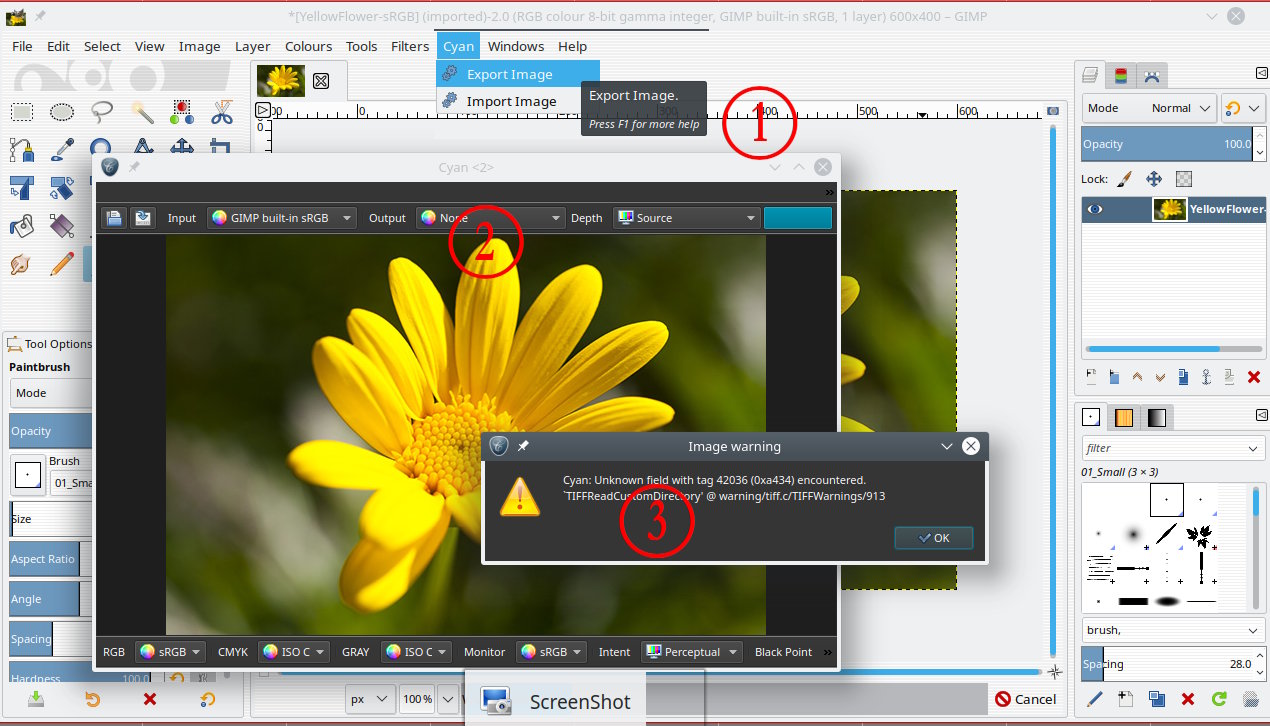Screen dimensions: 1270x726
Task: Open the RGB profile dropdown set to sRGB
Action: coord(169,651)
